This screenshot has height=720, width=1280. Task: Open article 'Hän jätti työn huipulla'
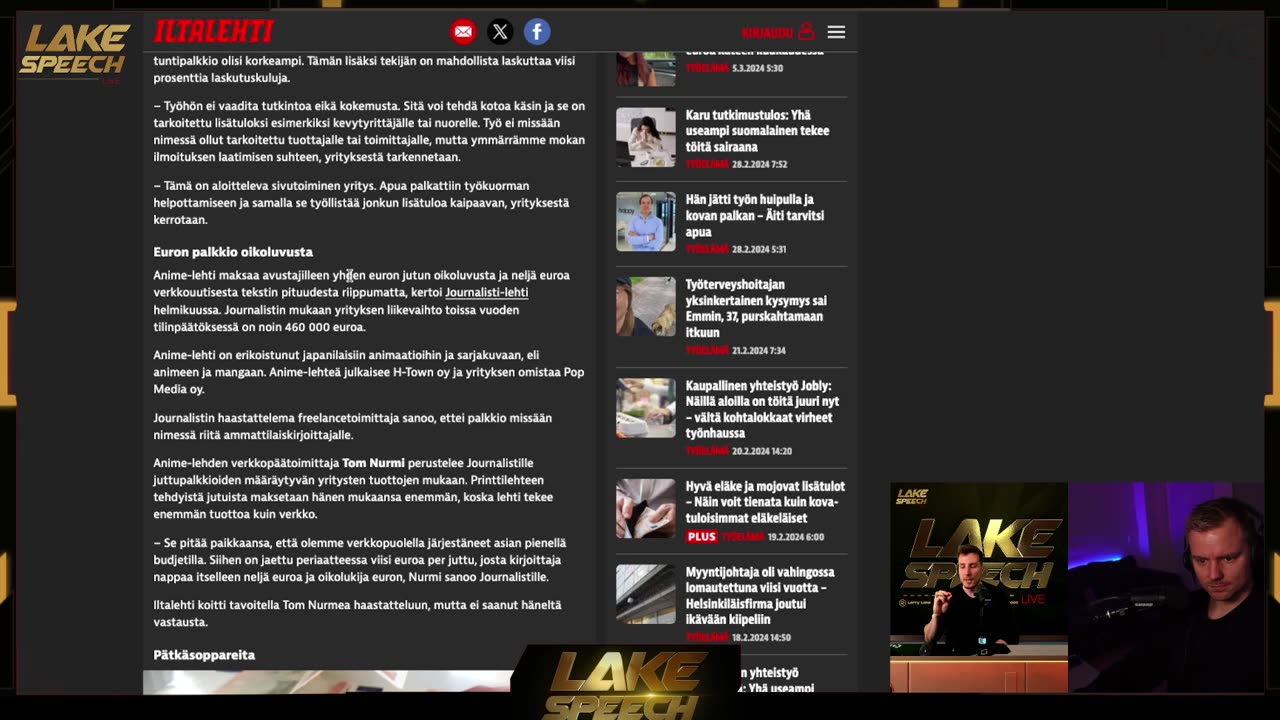point(755,215)
